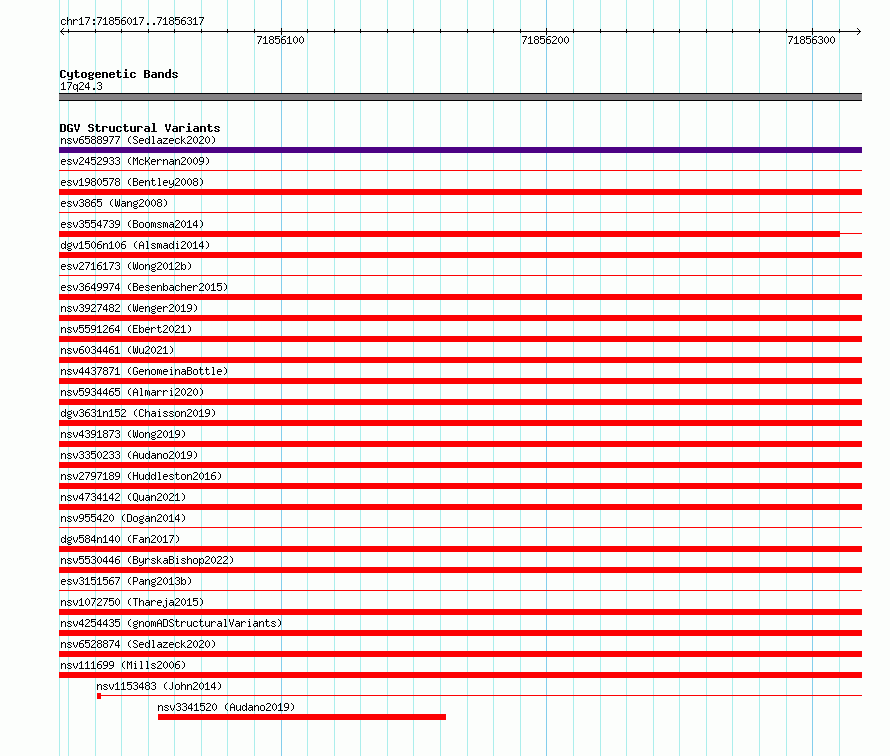Open variant nsv1153483 (John2014)
The width and height of the screenshot is (890, 756).
(159, 686)
